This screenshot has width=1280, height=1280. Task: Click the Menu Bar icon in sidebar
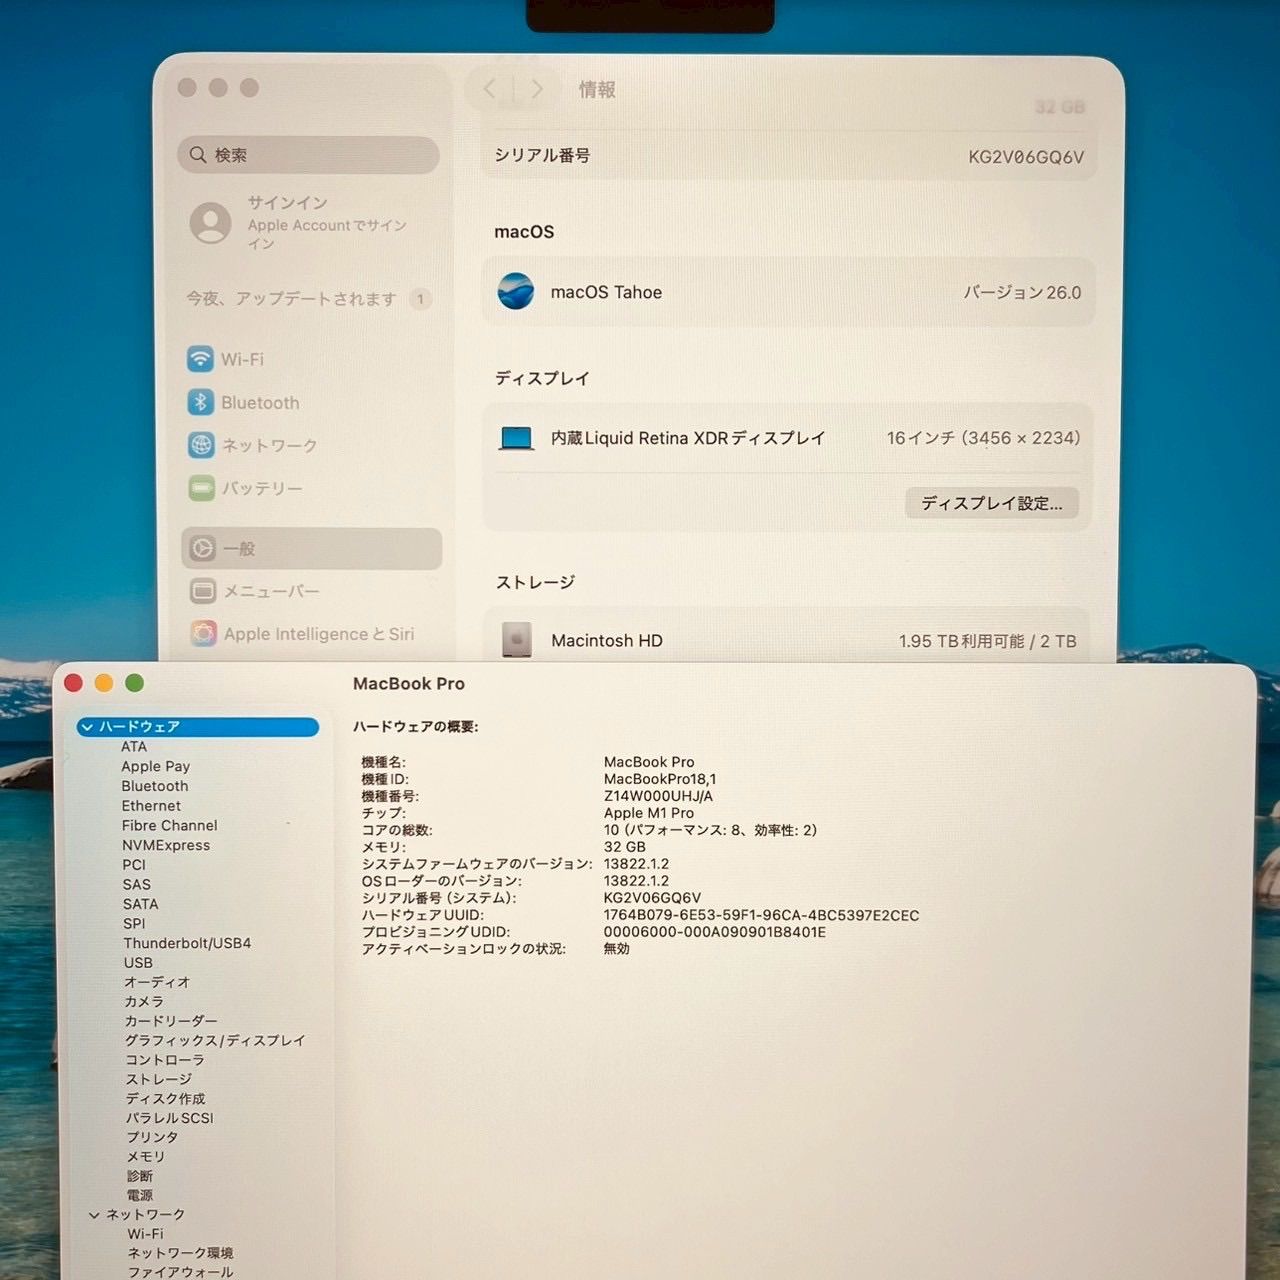[203, 591]
